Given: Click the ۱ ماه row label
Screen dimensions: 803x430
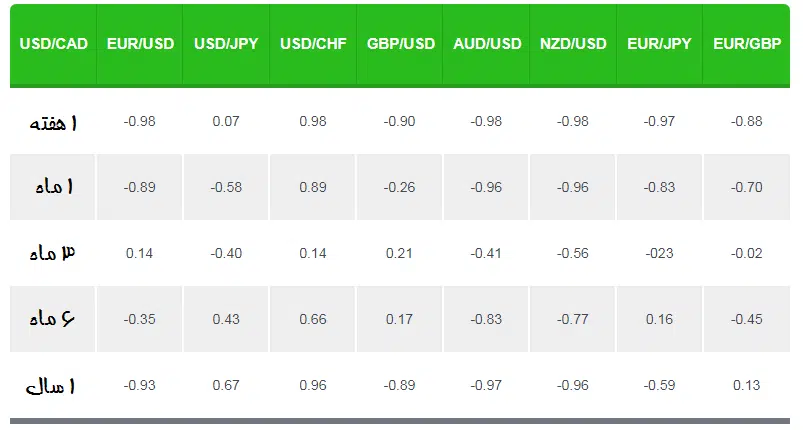Looking at the screenshot, I should (x=54, y=187).
